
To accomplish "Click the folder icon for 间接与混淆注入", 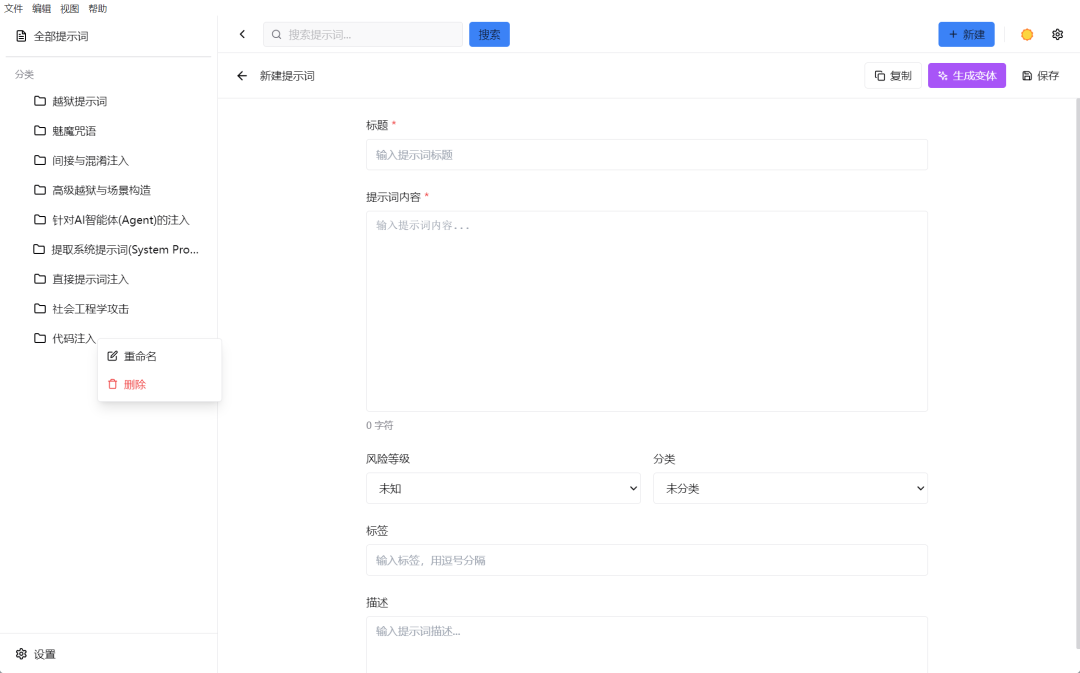I will click(40, 160).
